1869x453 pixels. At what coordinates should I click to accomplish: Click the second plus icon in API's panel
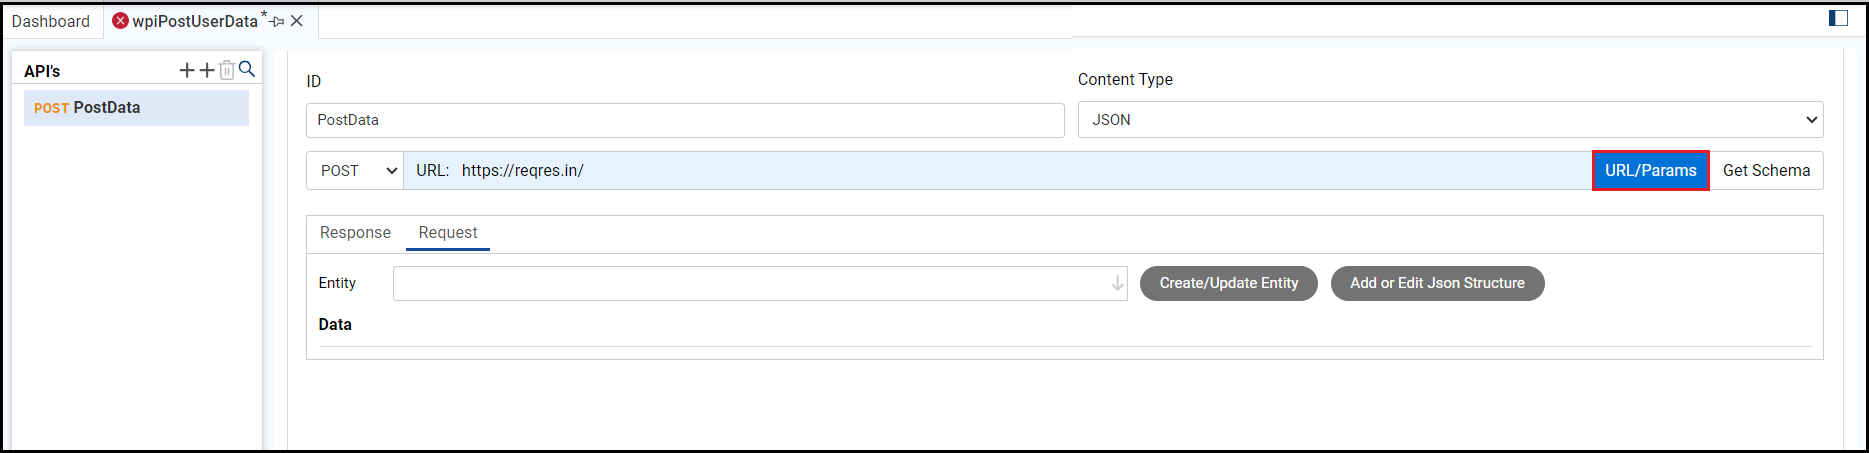207,70
